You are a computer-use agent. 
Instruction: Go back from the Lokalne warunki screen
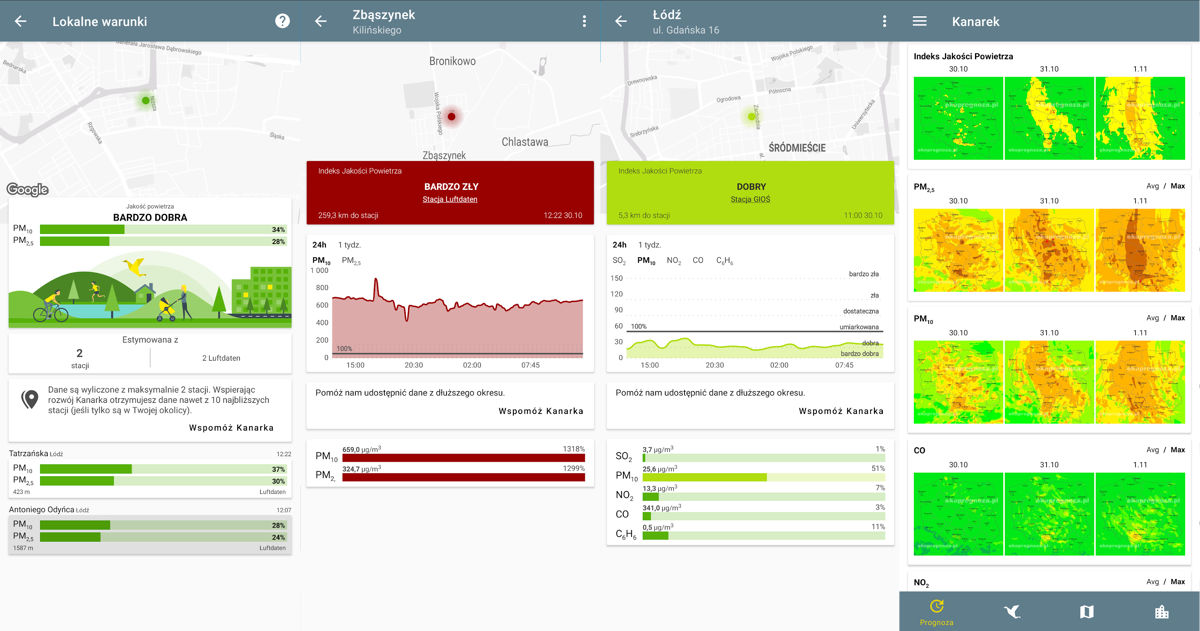coord(20,21)
